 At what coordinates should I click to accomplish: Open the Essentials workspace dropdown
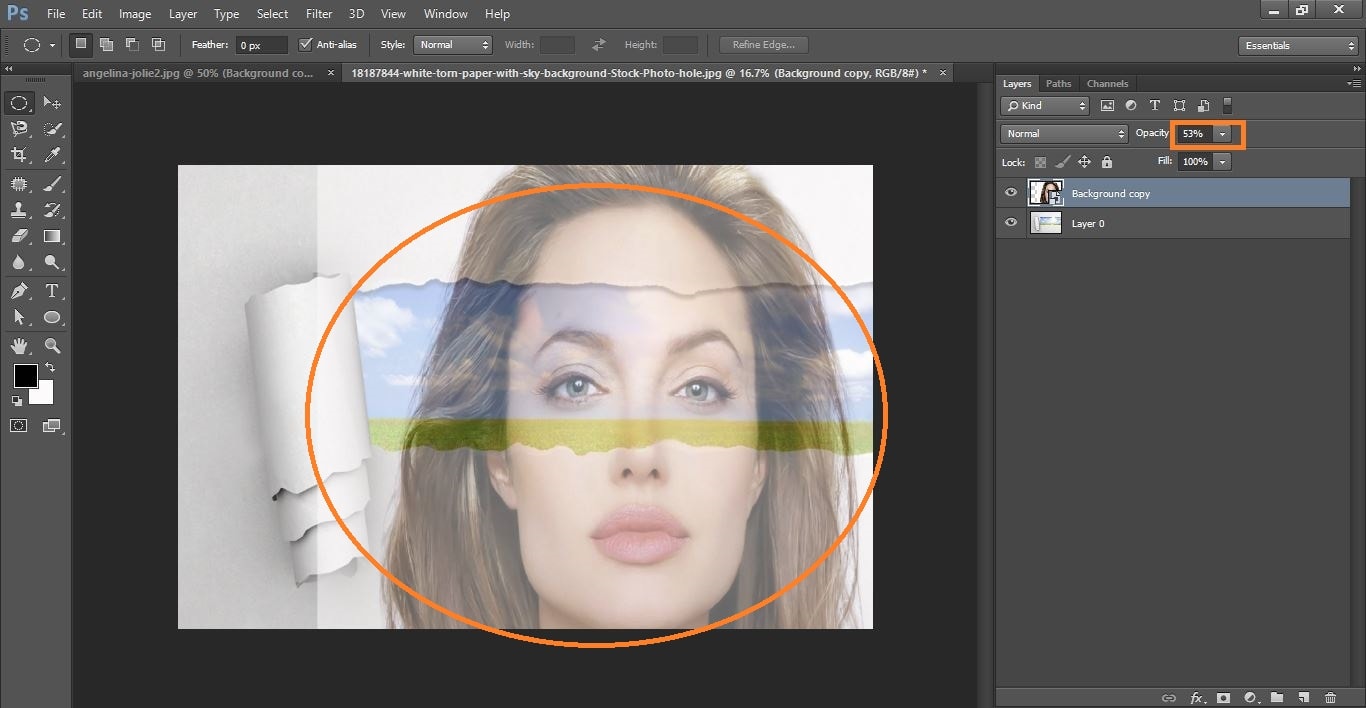click(x=1297, y=46)
